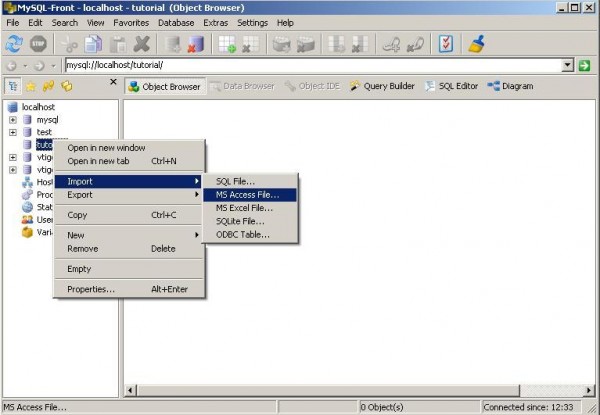The image size is (600, 415).
Task: Switch to the SQL Editor tab
Action: 452,86
